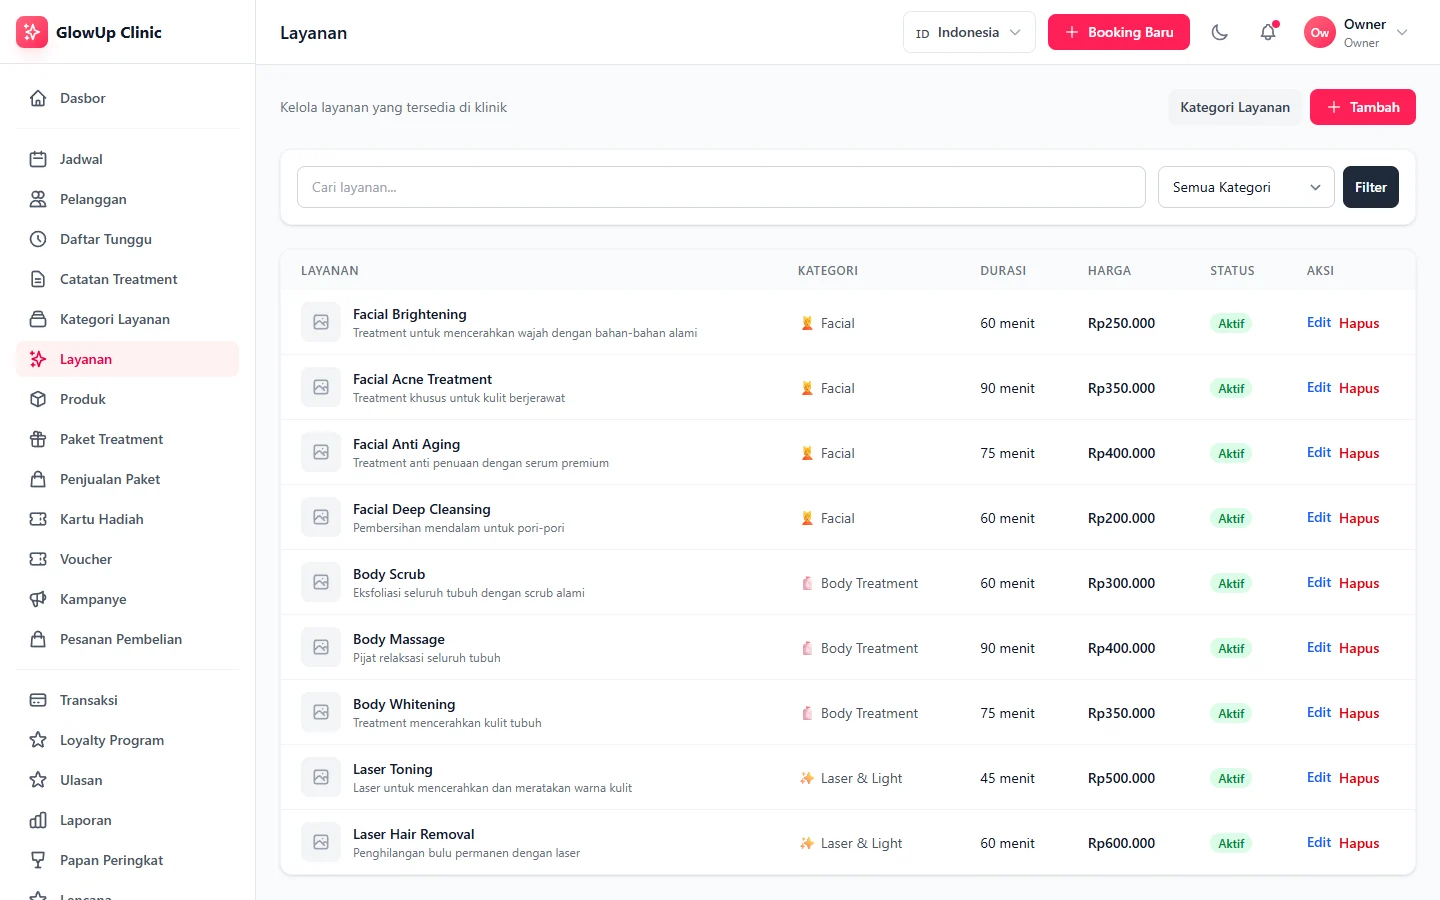This screenshot has height=900, width=1440.
Task: Open Penjualan Paket menu item
Action: click(127, 479)
